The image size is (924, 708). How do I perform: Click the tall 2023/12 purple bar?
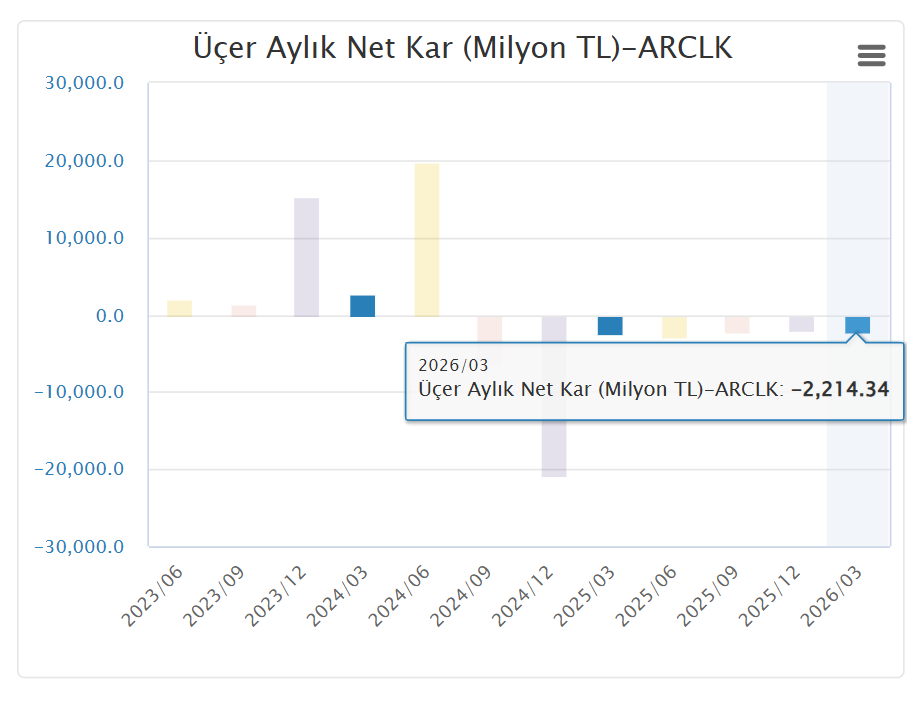[x=306, y=257]
